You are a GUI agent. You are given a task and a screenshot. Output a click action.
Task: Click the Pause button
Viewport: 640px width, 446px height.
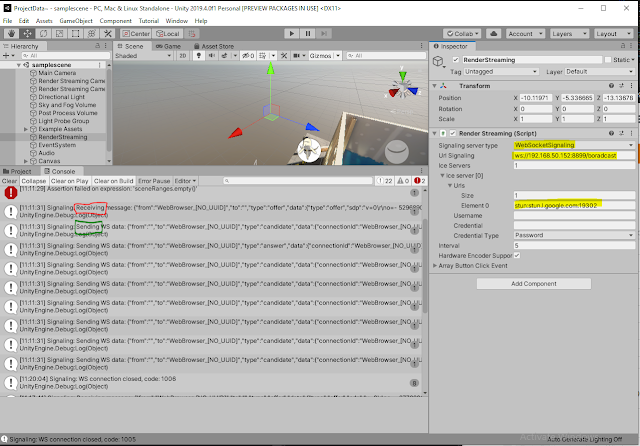click(x=308, y=33)
